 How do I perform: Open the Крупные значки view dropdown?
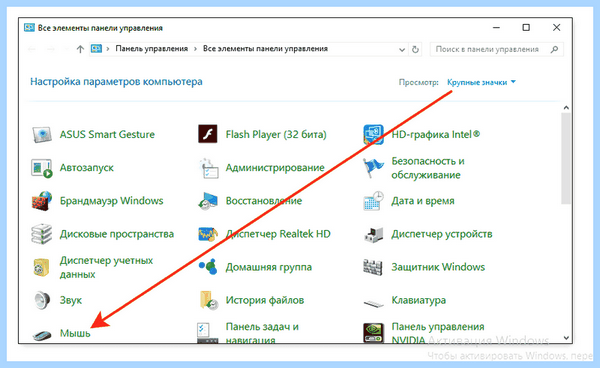pyautogui.click(x=481, y=82)
